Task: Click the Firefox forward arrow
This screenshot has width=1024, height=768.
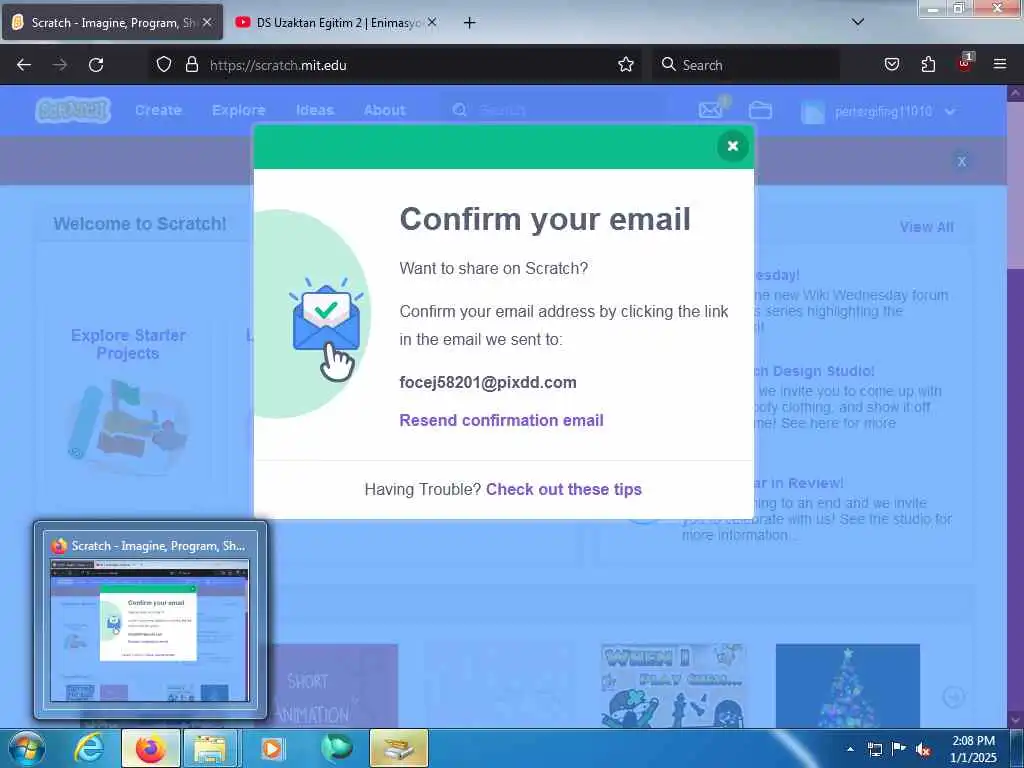Action: pyautogui.click(x=60, y=65)
